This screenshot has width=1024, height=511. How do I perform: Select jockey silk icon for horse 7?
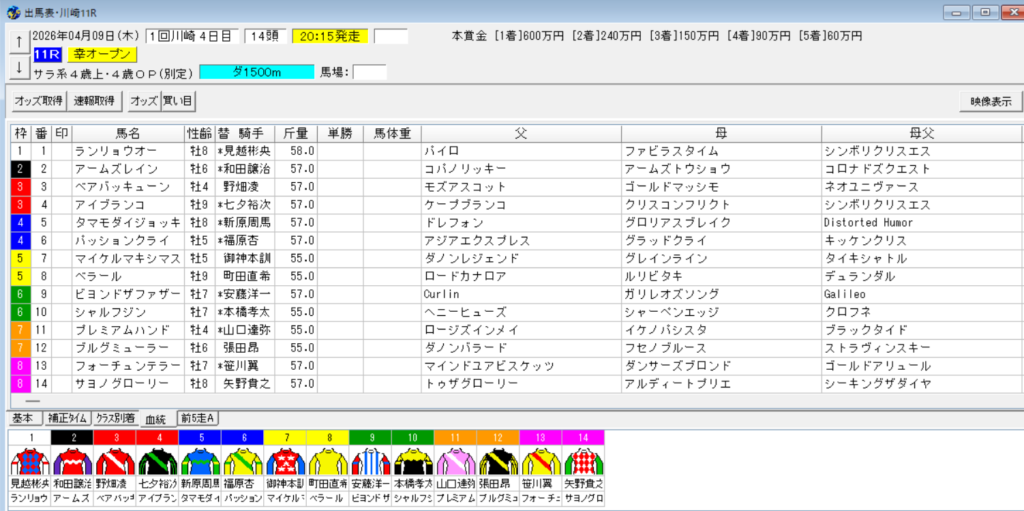pos(284,462)
